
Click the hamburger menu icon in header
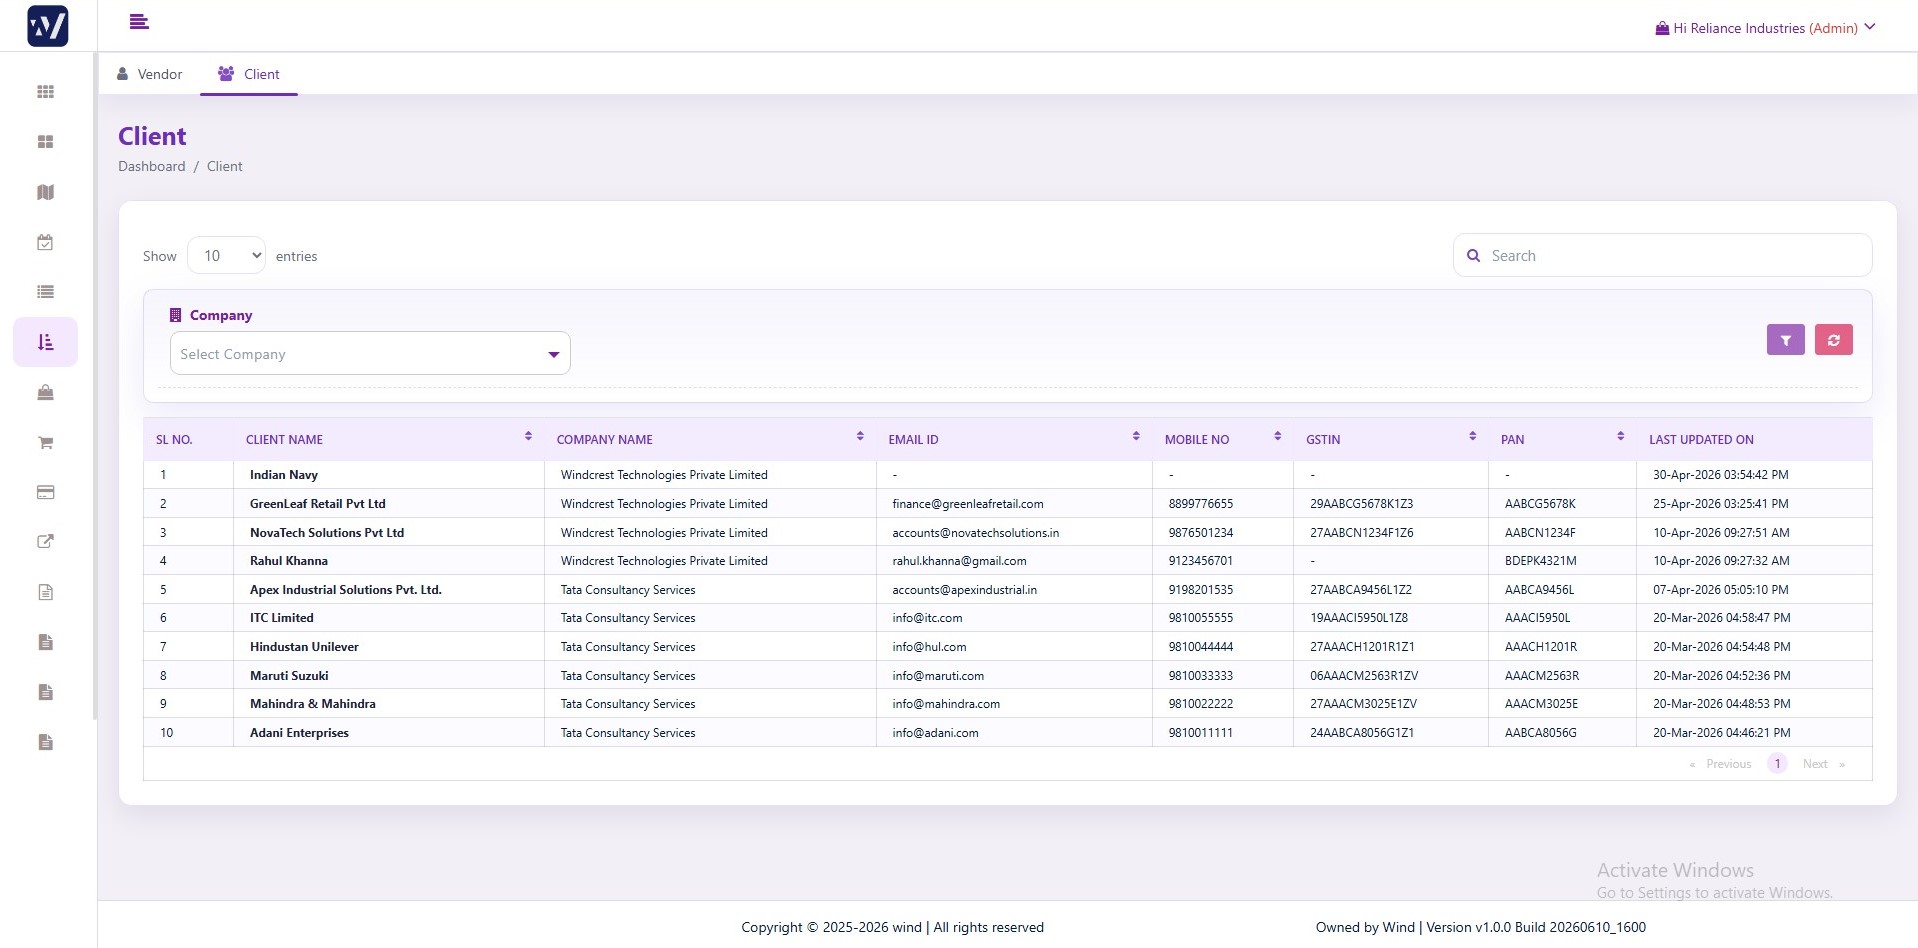[139, 21]
